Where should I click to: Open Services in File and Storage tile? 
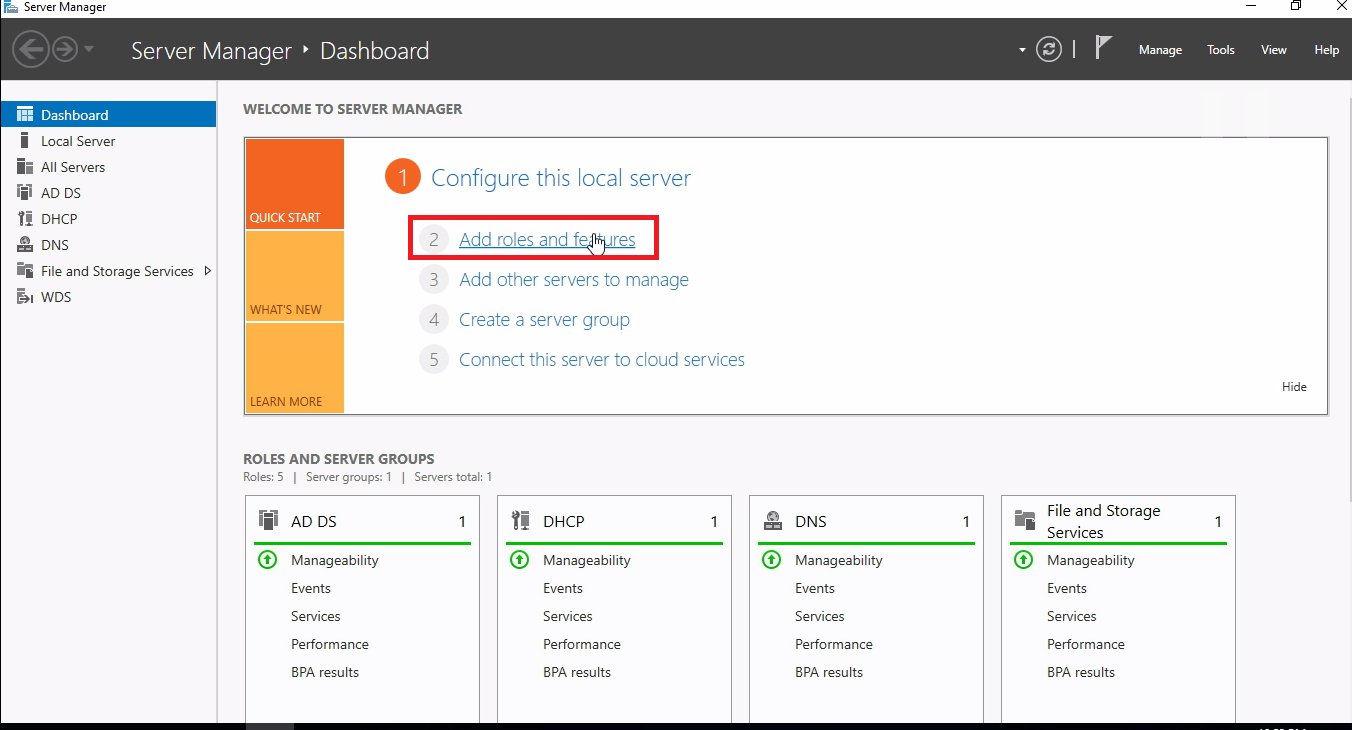point(1072,616)
